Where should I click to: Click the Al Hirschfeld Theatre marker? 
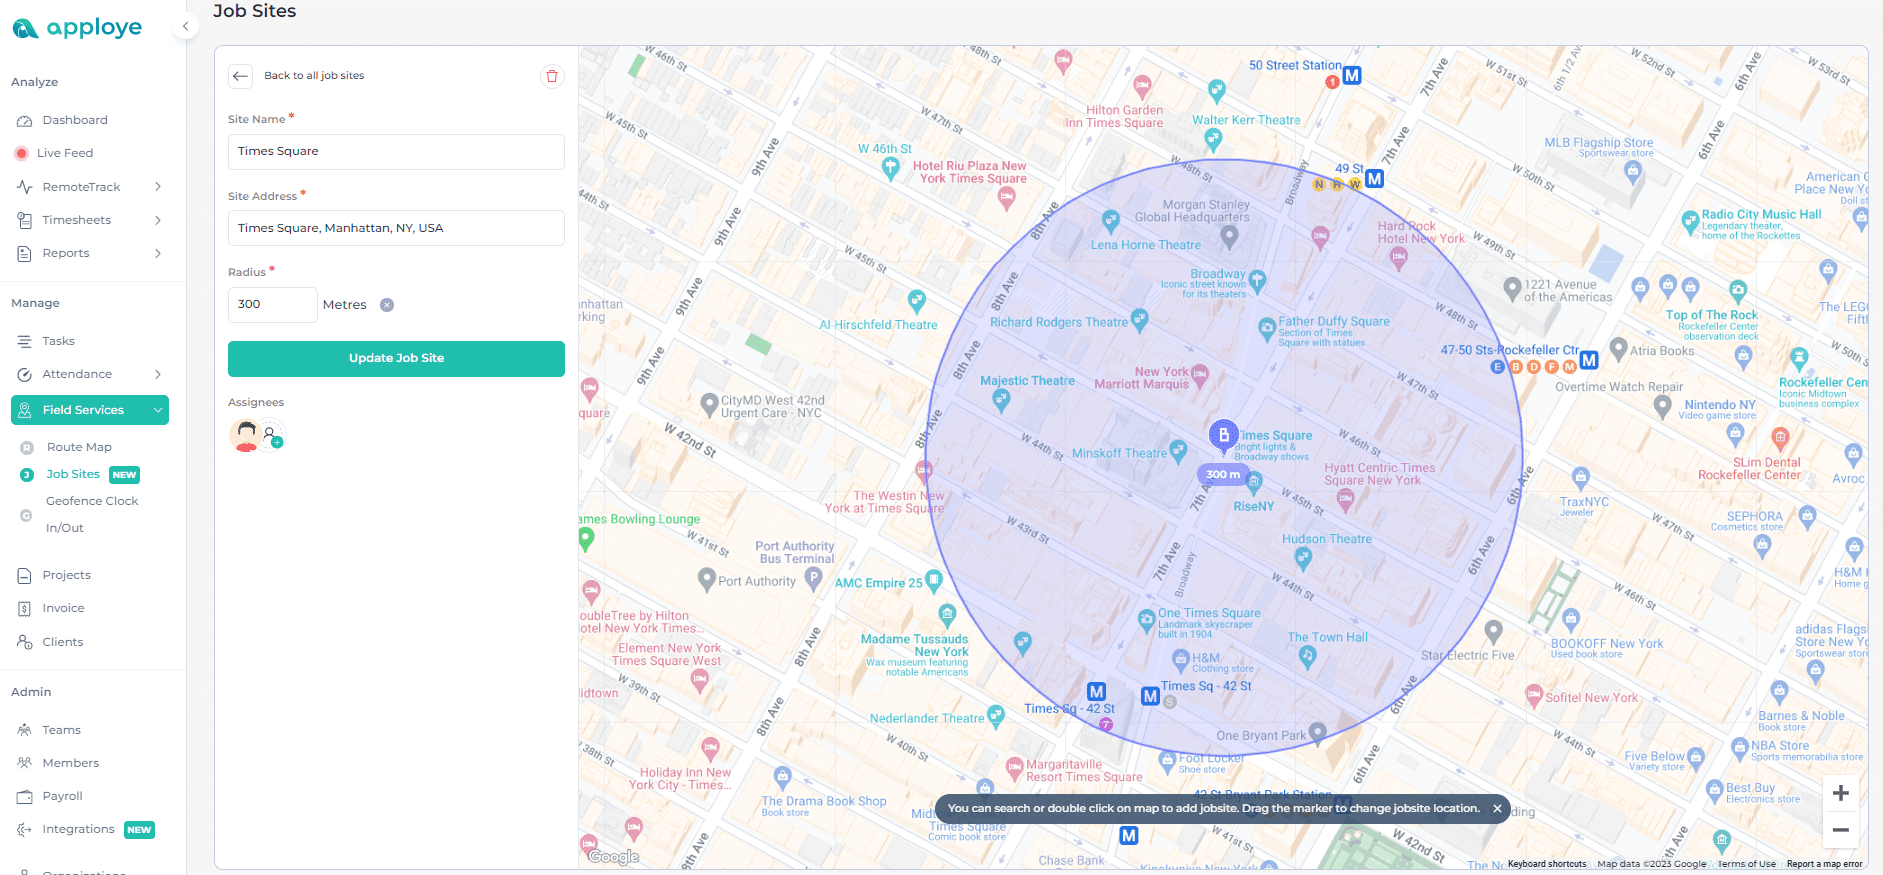(x=916, y=300)
